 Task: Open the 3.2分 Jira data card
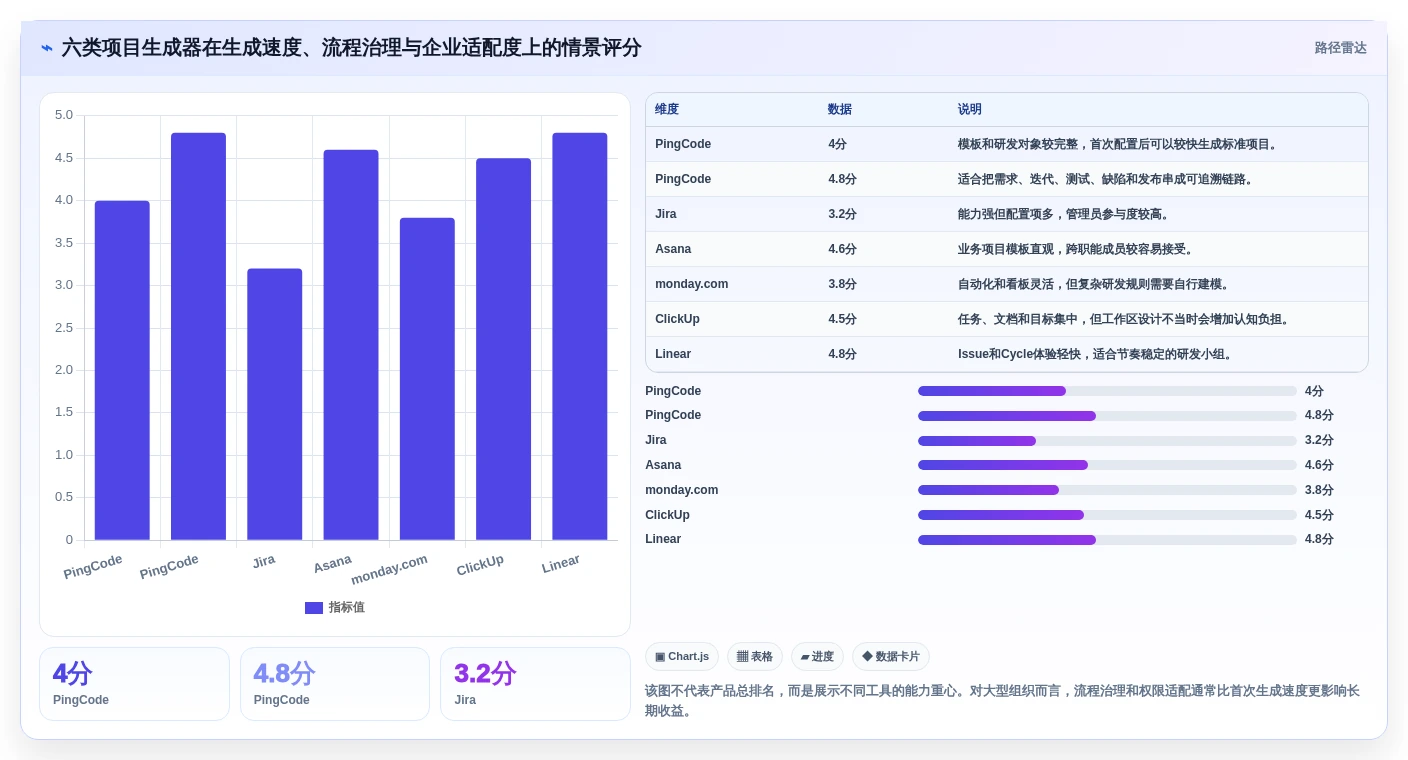point(535,684)
